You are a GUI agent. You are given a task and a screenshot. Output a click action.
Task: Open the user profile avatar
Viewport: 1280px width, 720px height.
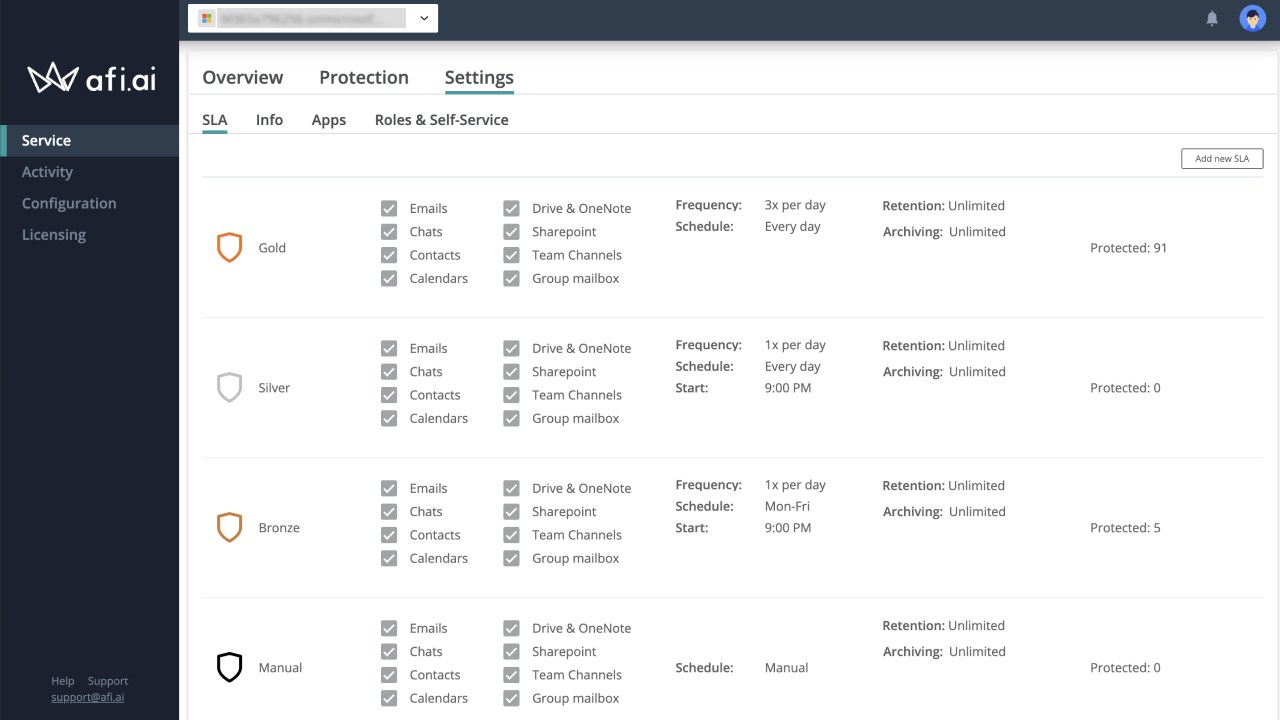pos(1252,18)
